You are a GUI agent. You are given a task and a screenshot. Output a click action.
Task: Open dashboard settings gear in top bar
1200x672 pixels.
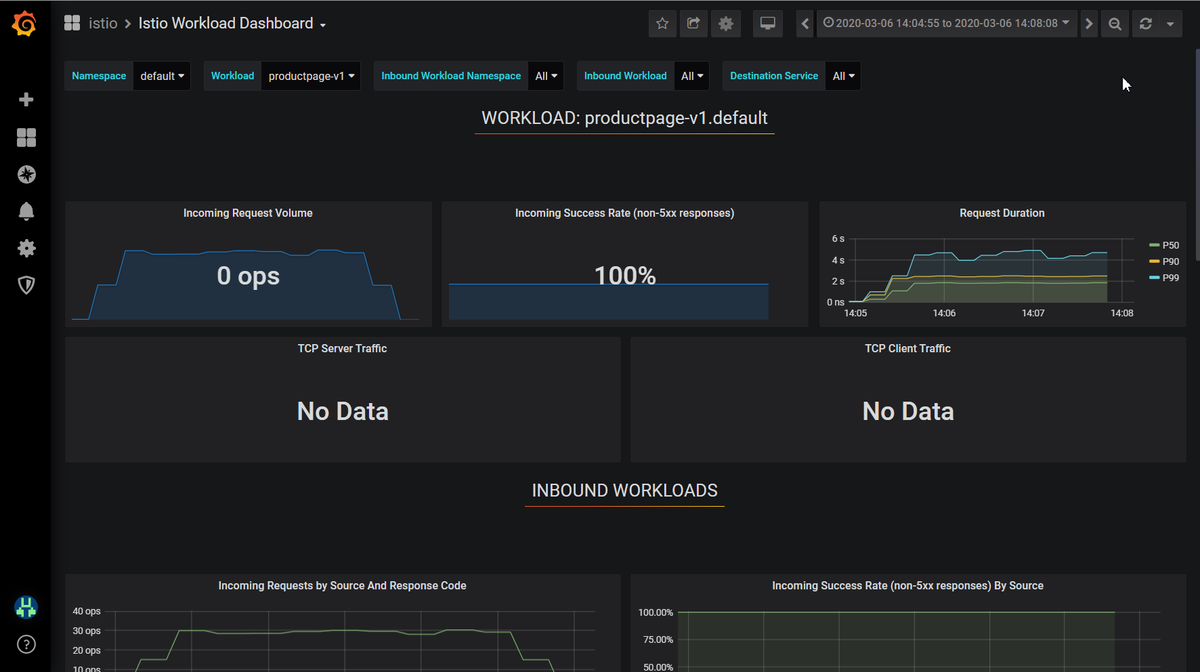tap(726, 24)
